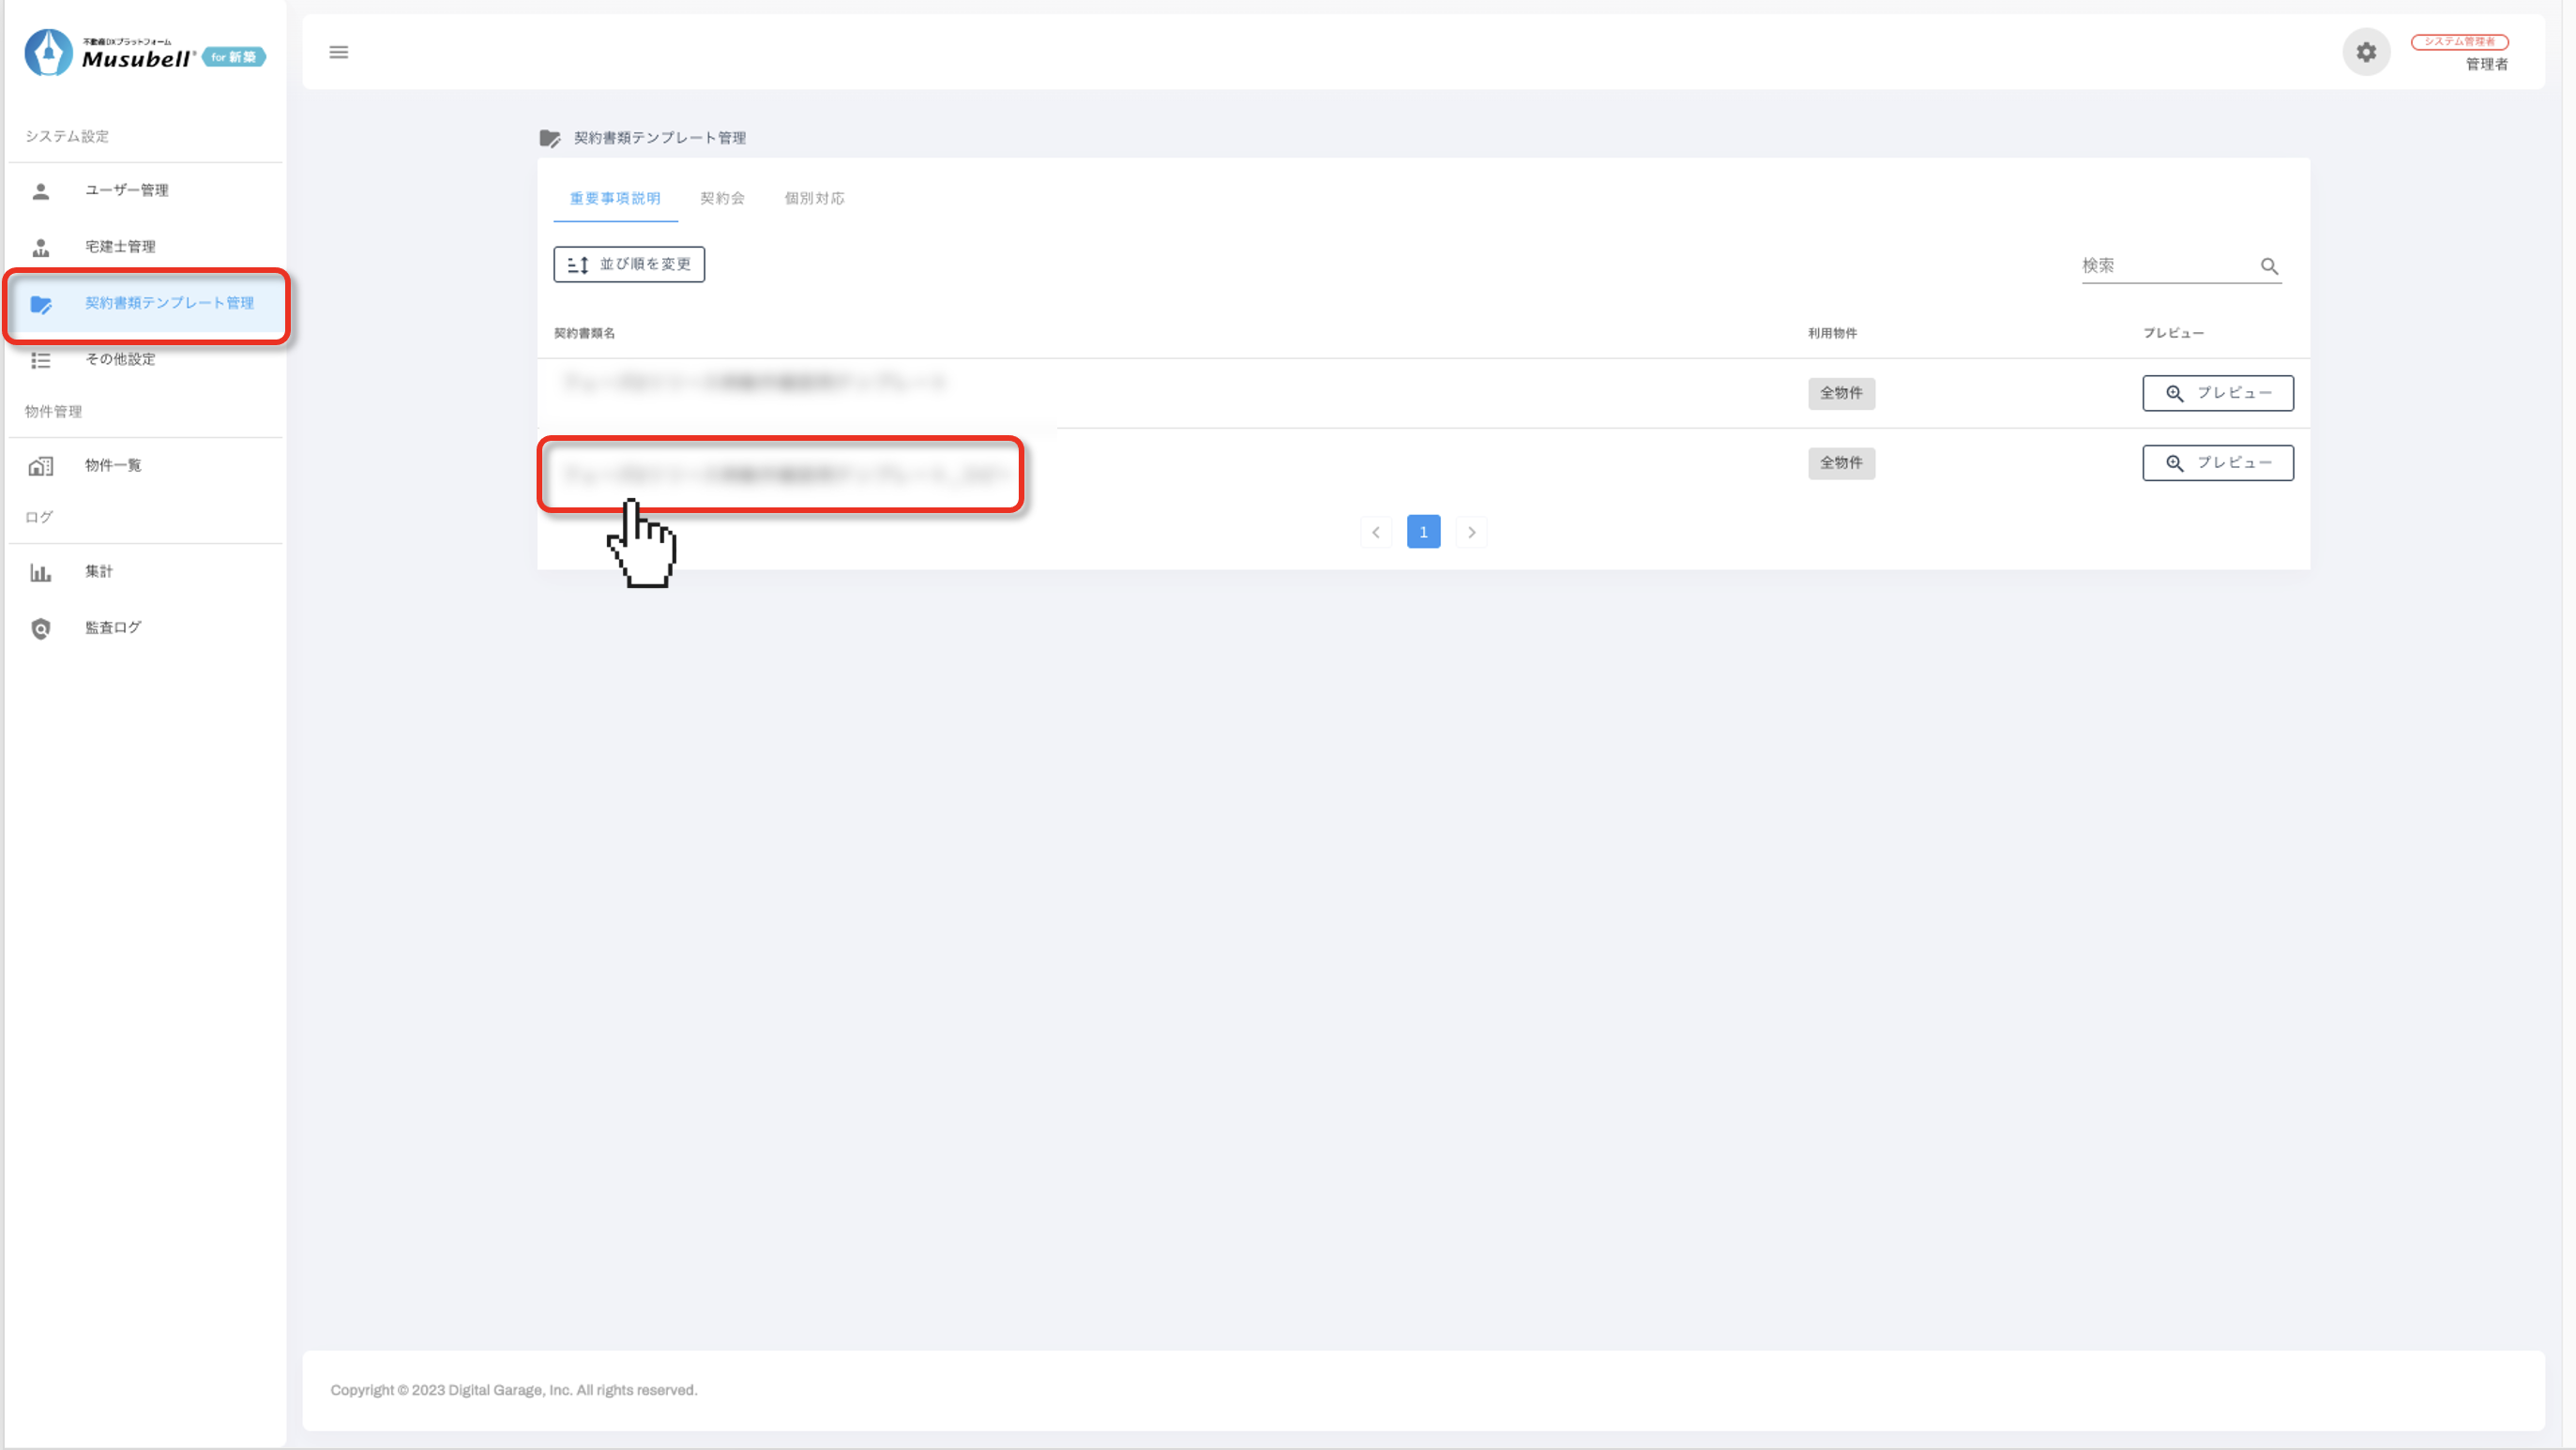Click the hamburger menu icon
Screen dimensions: 2576x1450
coord(339,52)
